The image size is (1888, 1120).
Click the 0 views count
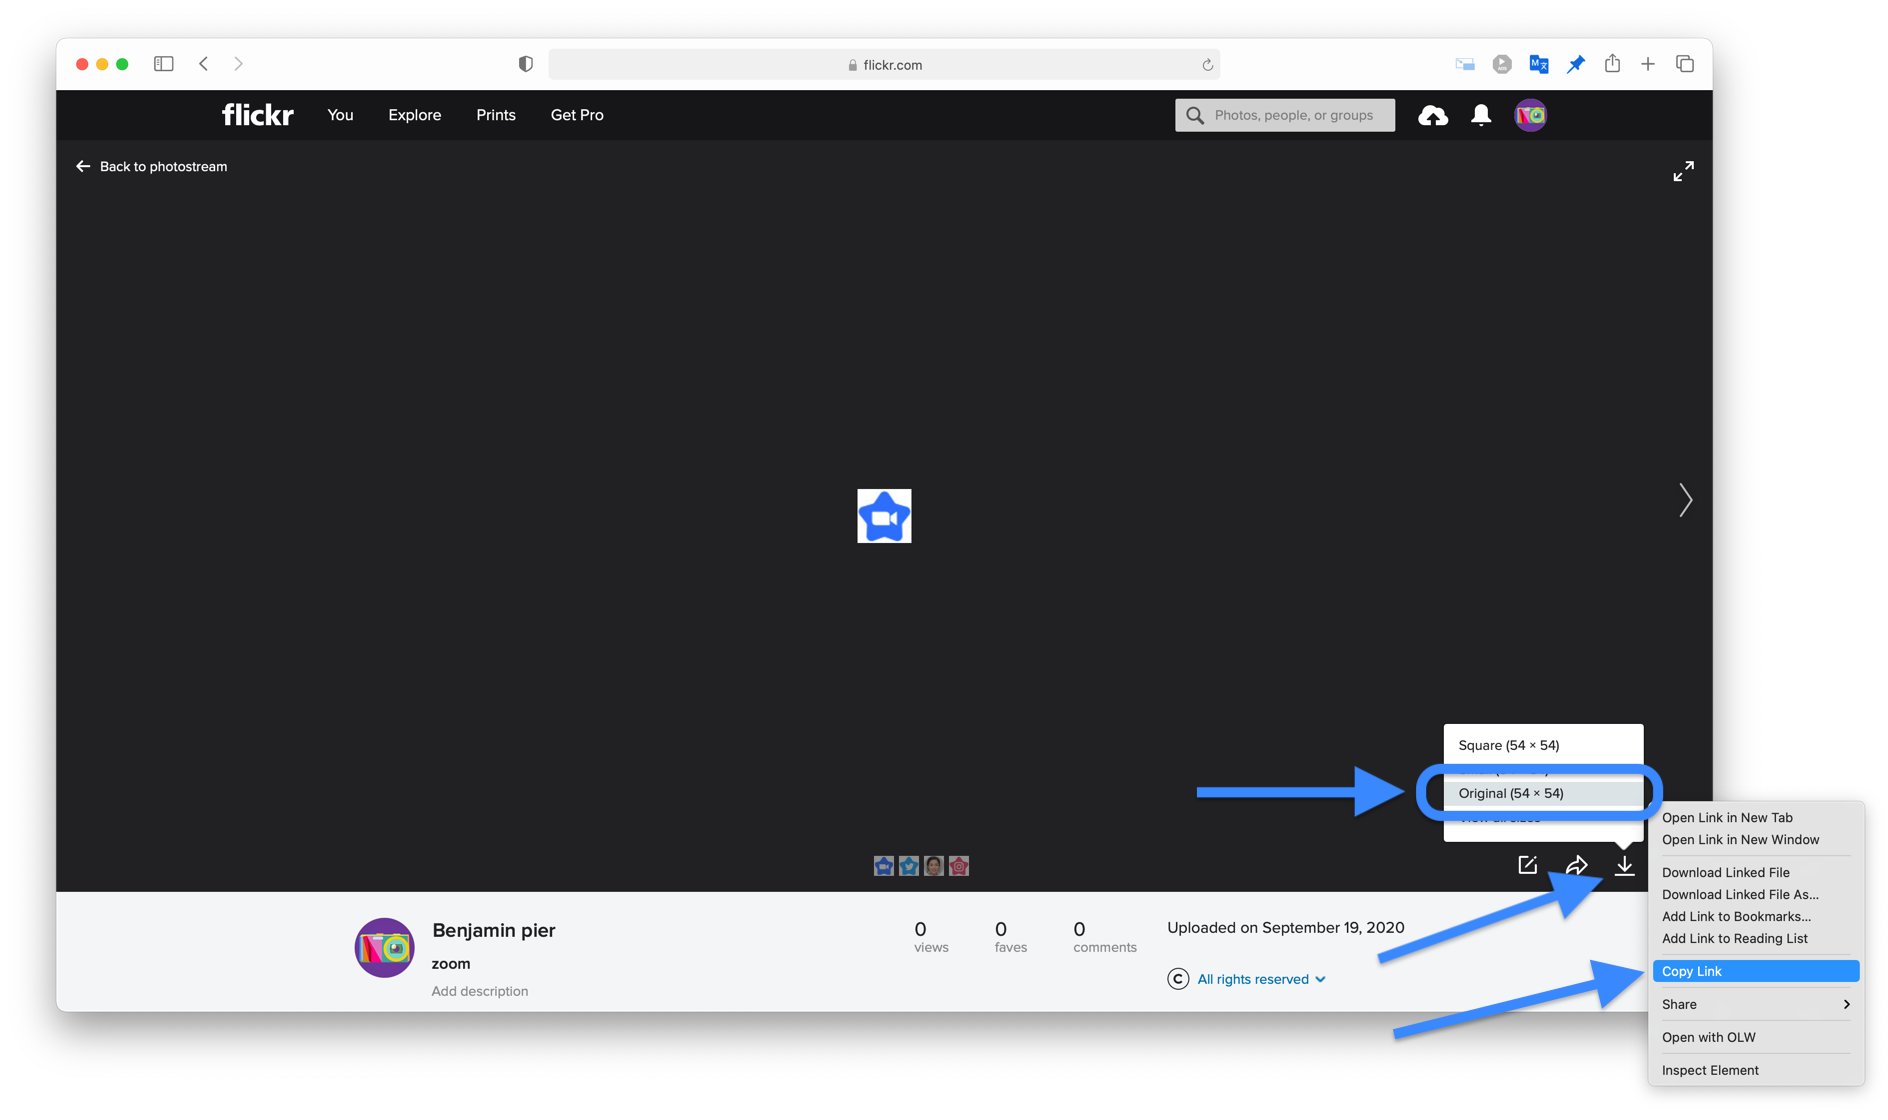pyautogui.click(x=930, y=937)
